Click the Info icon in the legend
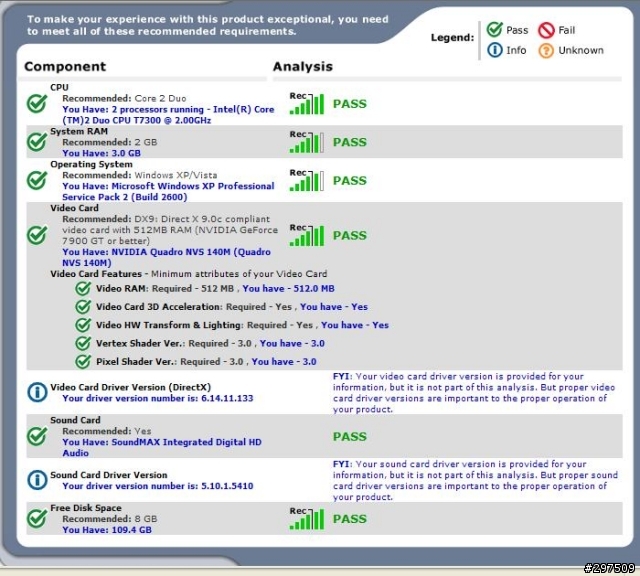640x576 pixels. [x=495, y=50]
